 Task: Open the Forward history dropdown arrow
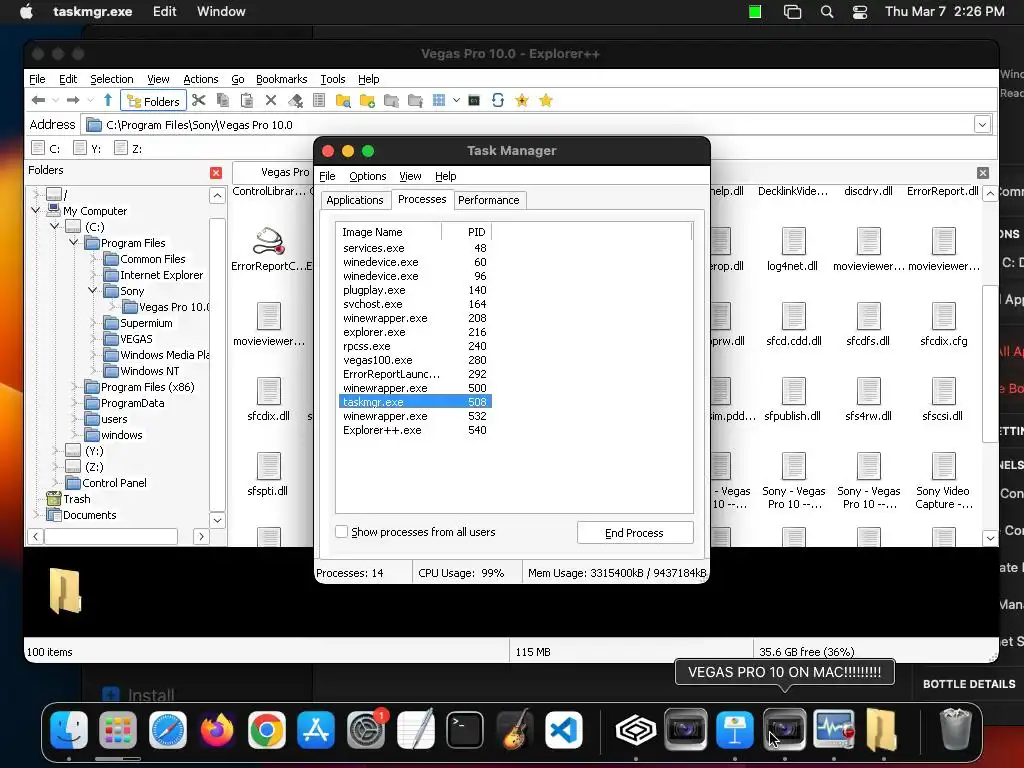90,101
